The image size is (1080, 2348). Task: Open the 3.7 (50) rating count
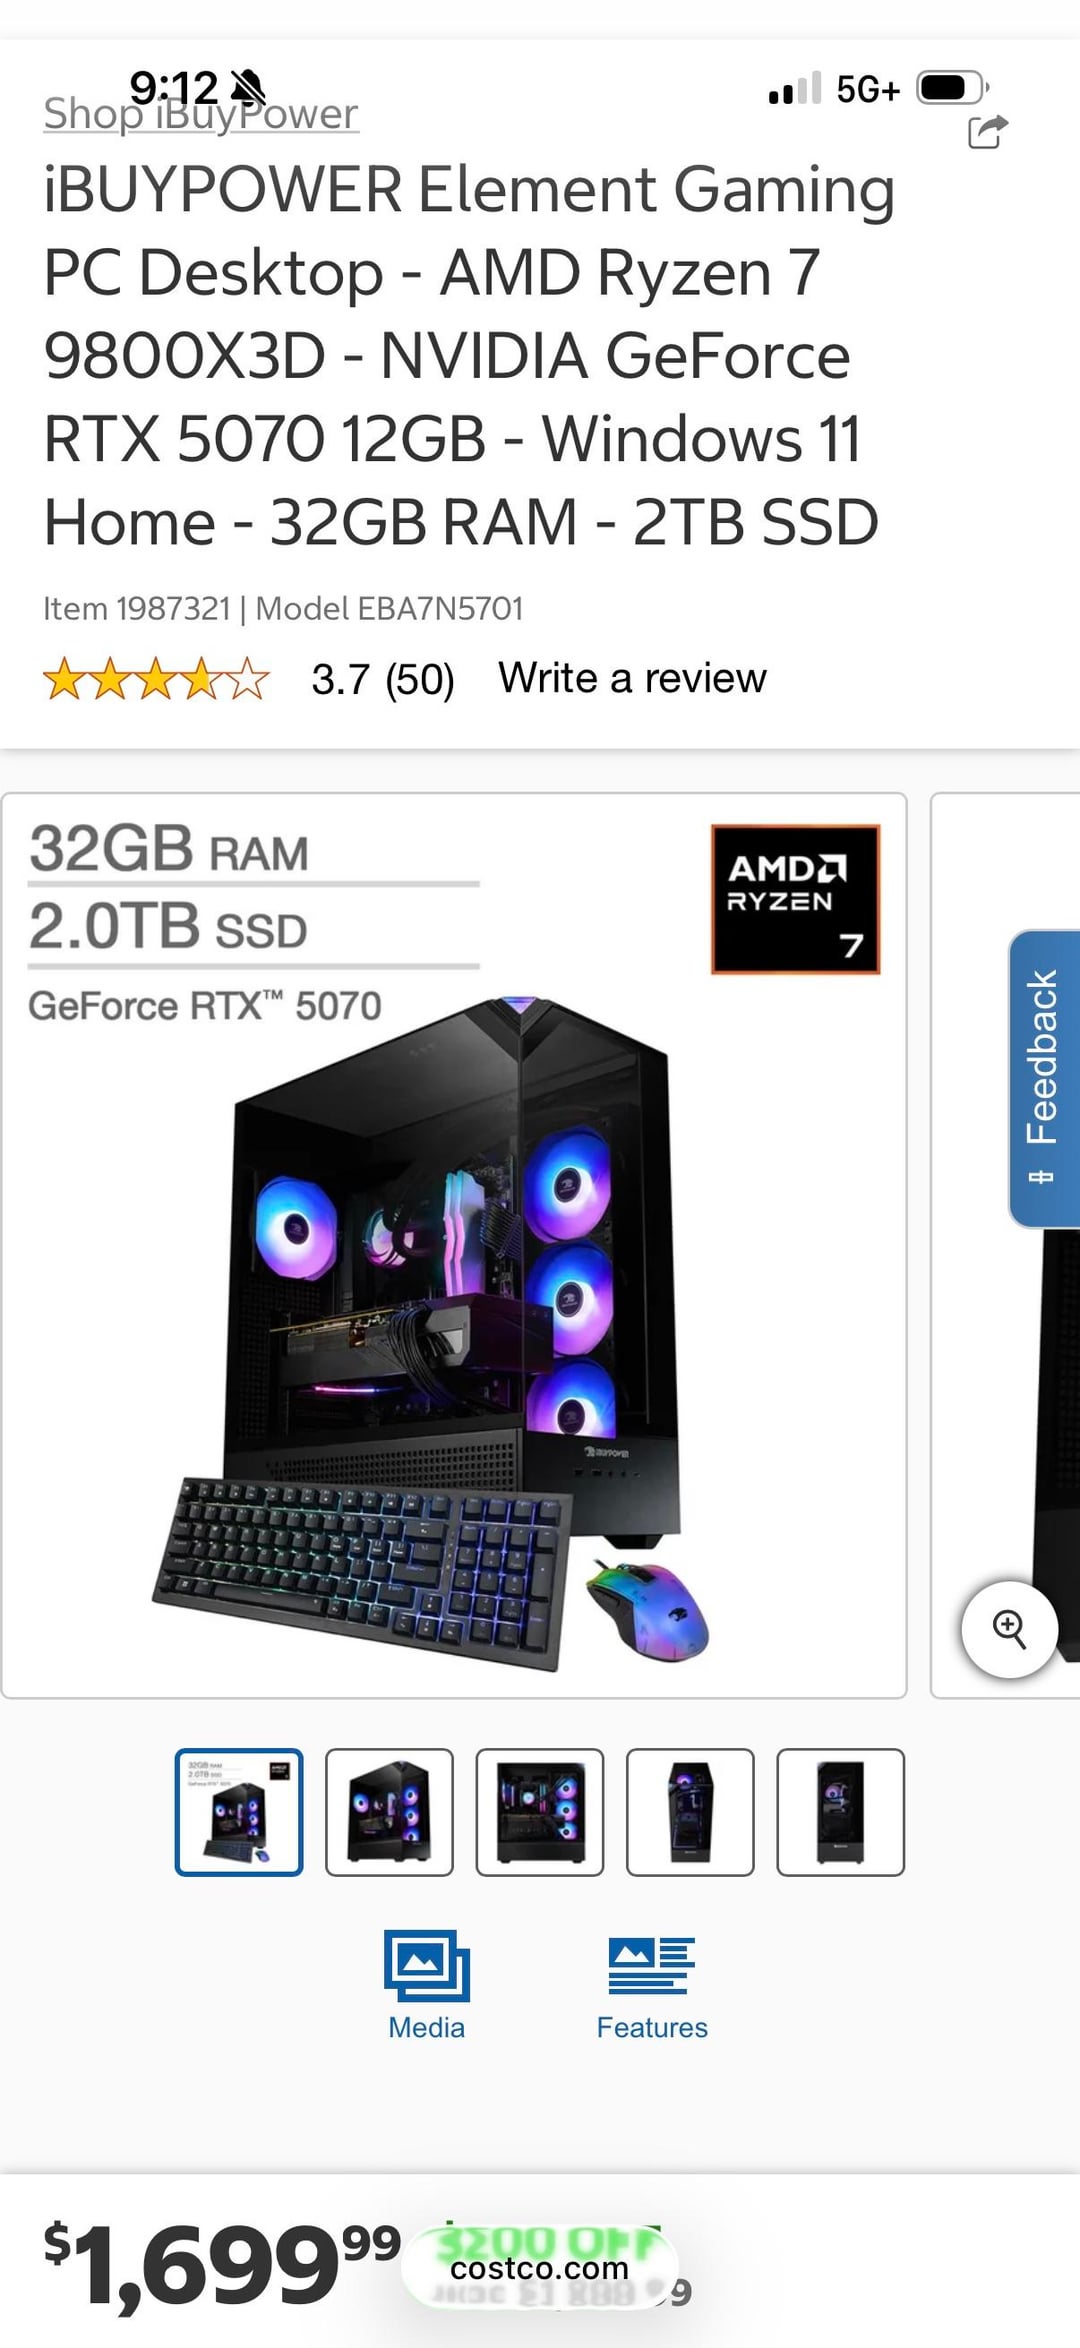(x=383, y=680)
